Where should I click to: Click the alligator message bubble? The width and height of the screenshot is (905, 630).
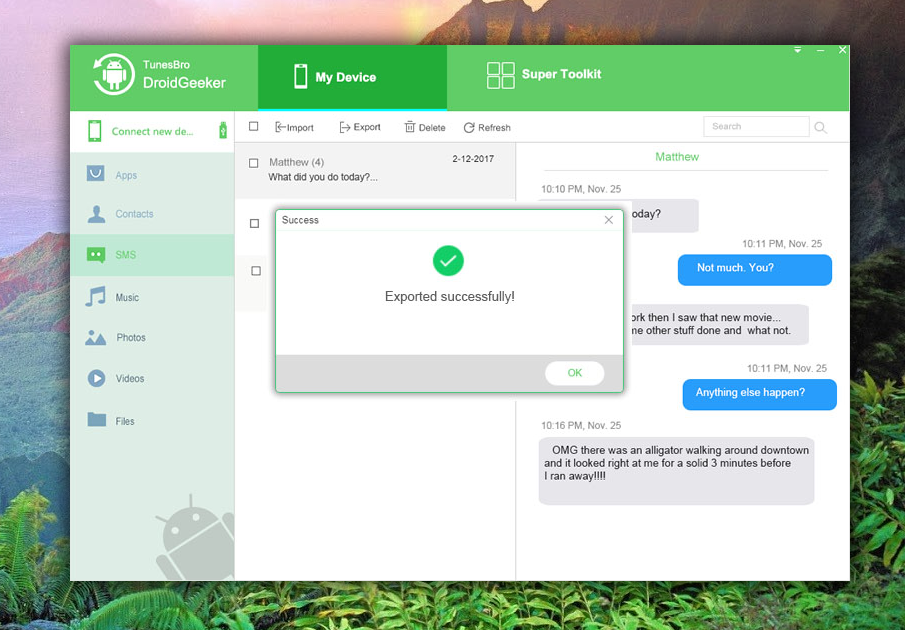tap(676, 471)
